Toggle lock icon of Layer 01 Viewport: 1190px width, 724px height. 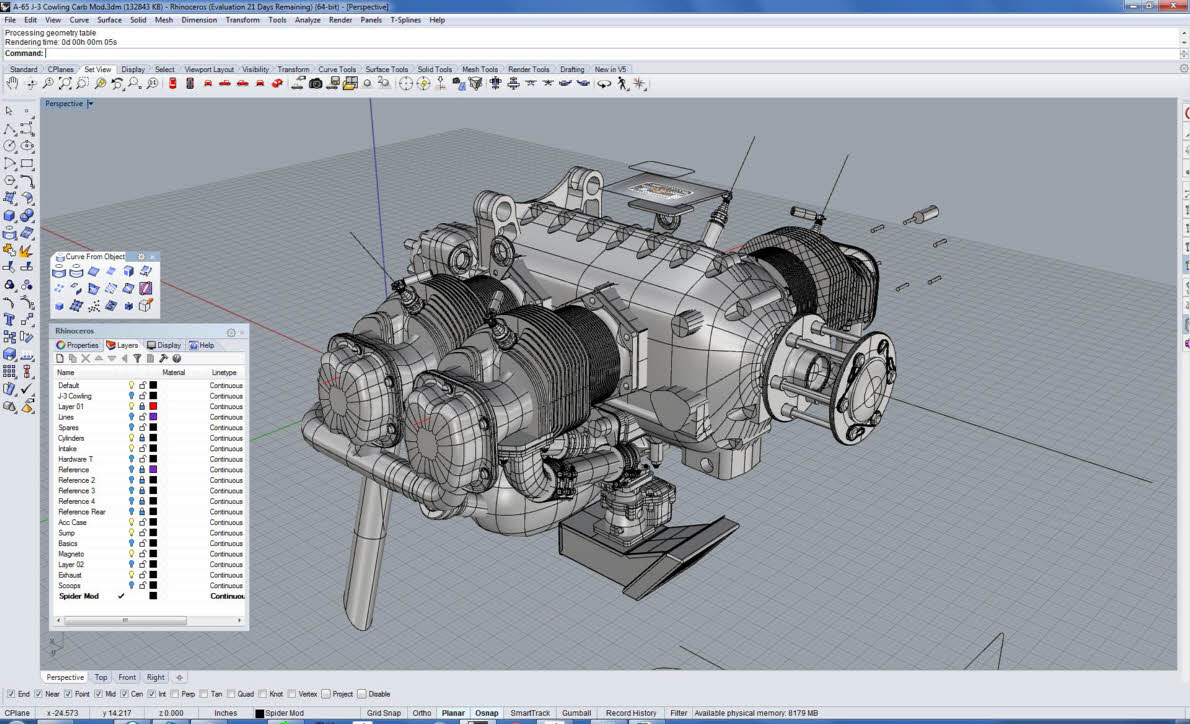click(x=142, y=407)
